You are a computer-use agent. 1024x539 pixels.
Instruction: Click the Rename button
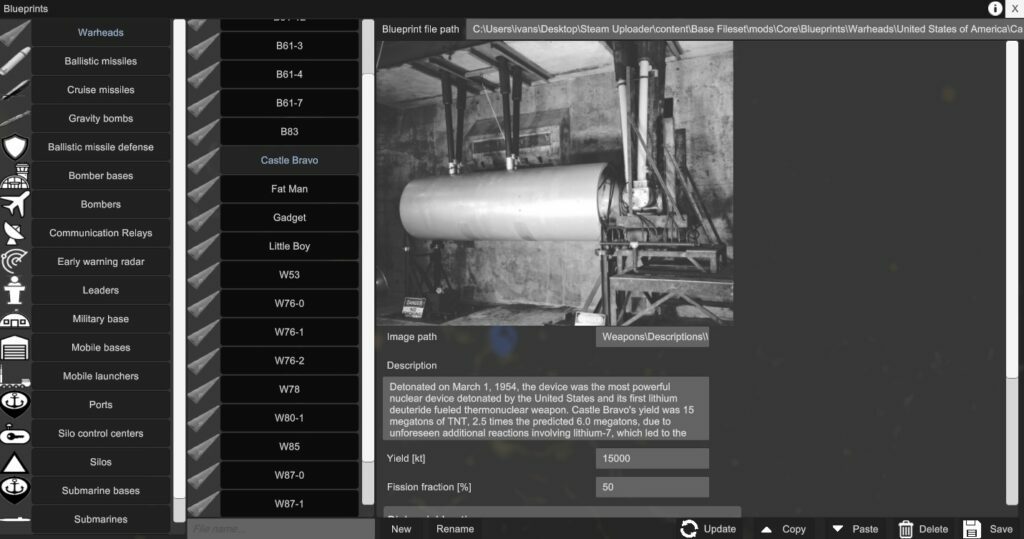[x=455, y=529]
